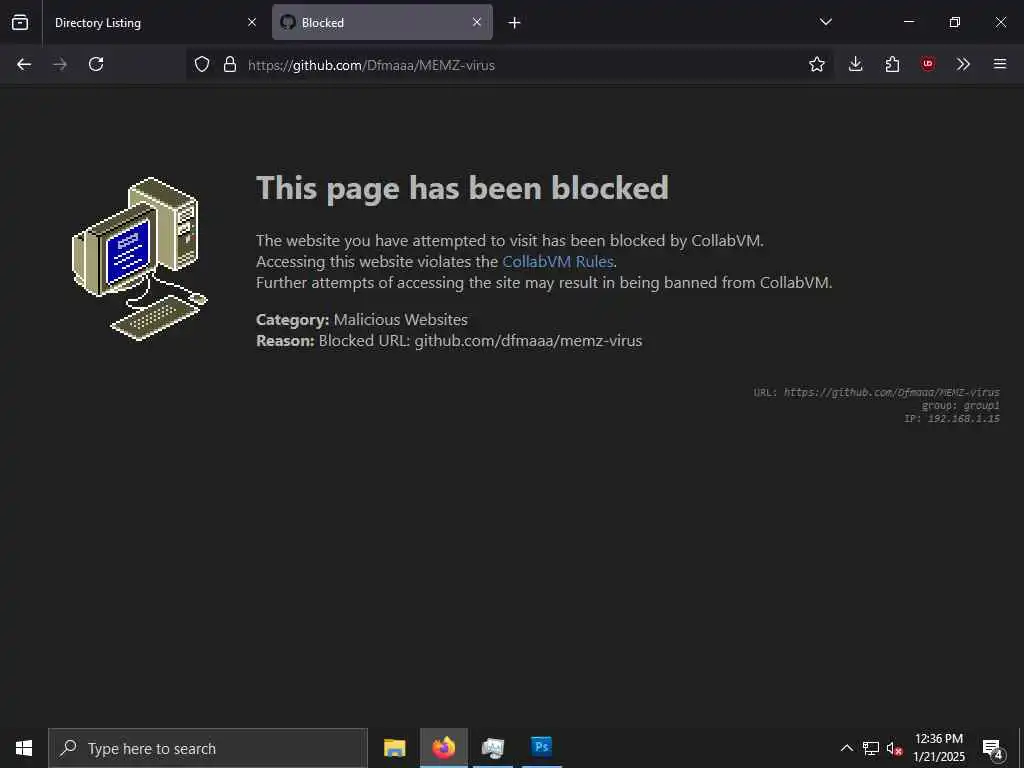Click the 'IP: 192.168.1.15' text
Image resolution: width=1024 pixels, height=768 pixels.
pyautogui.click(x=952, y=419)
